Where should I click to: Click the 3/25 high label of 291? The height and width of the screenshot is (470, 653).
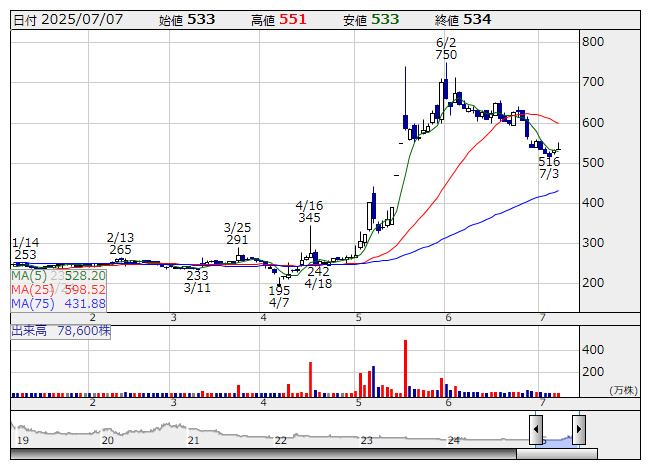point(237,234)
